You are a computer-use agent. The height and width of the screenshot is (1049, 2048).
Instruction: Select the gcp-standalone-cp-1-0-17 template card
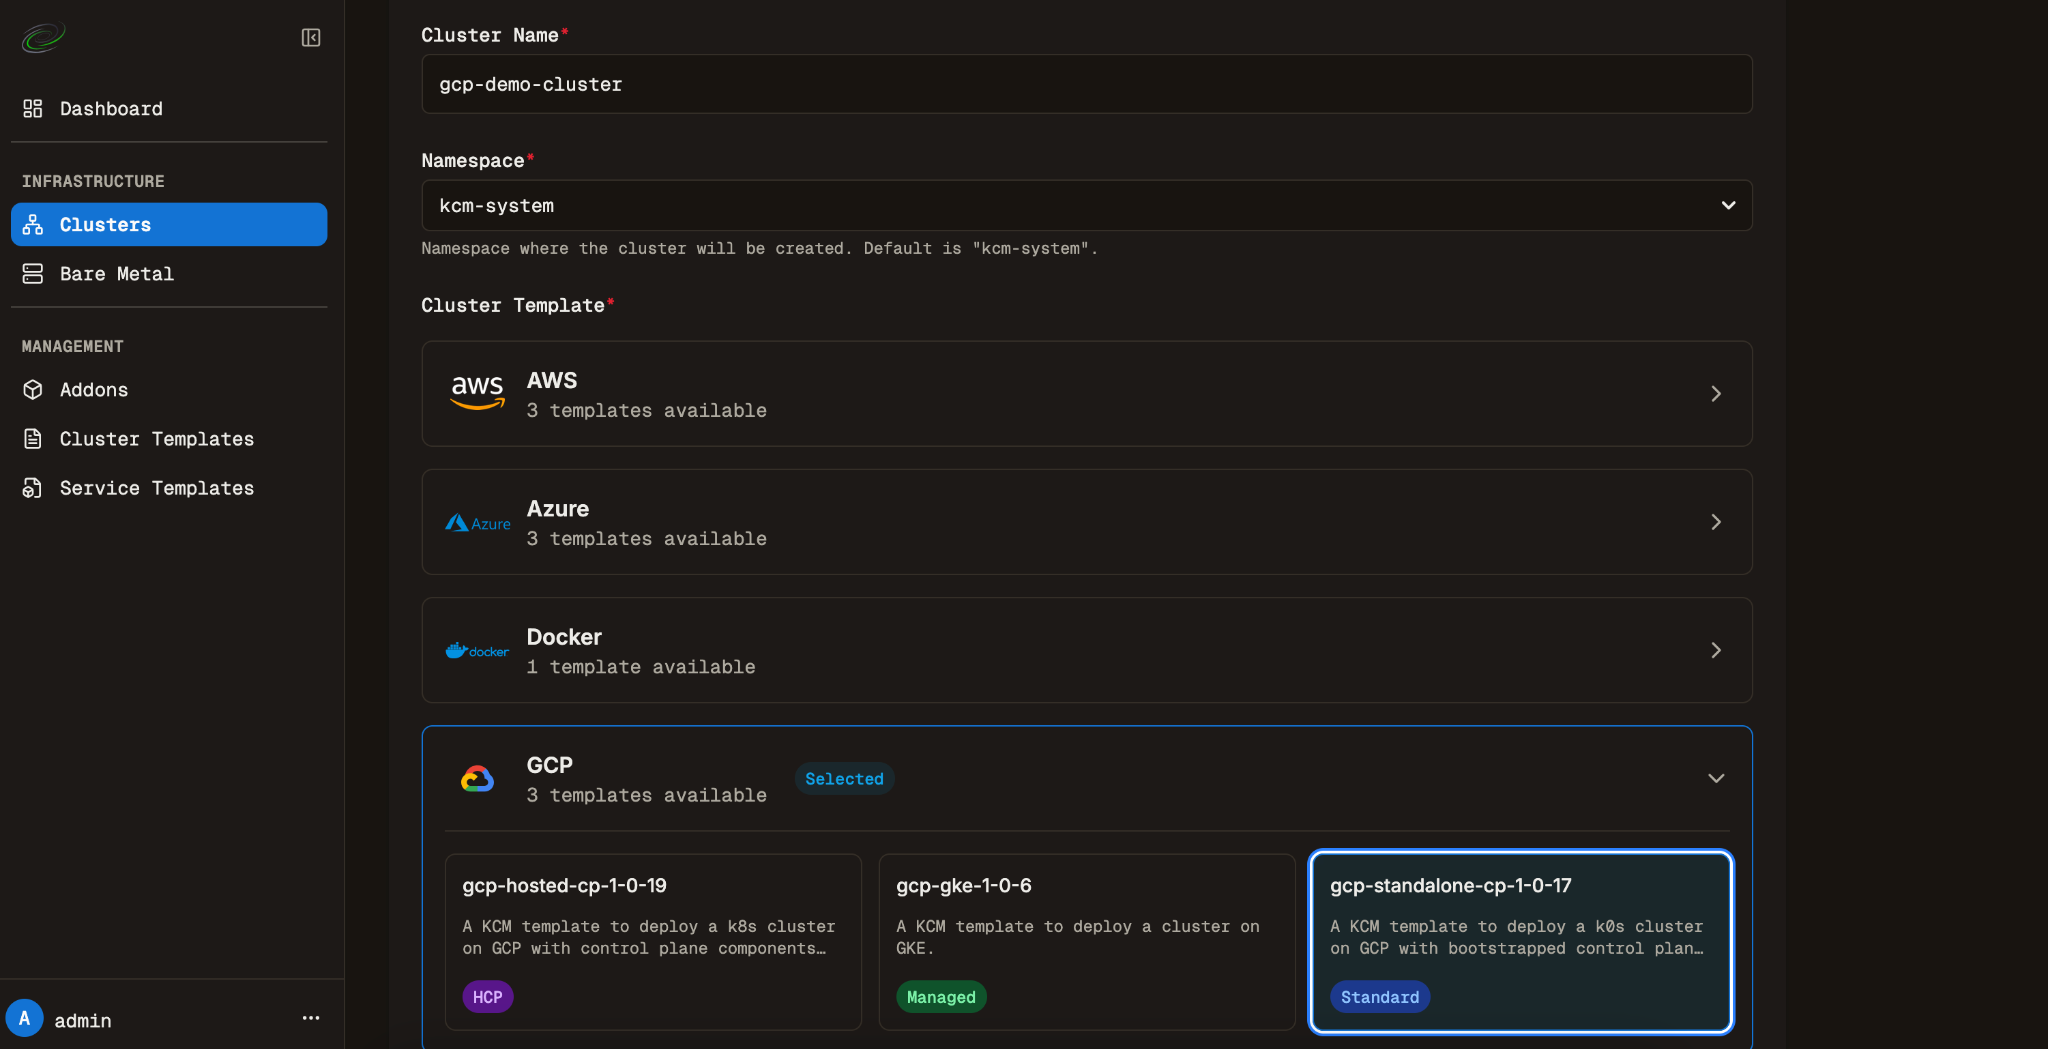pos(1520,941)
